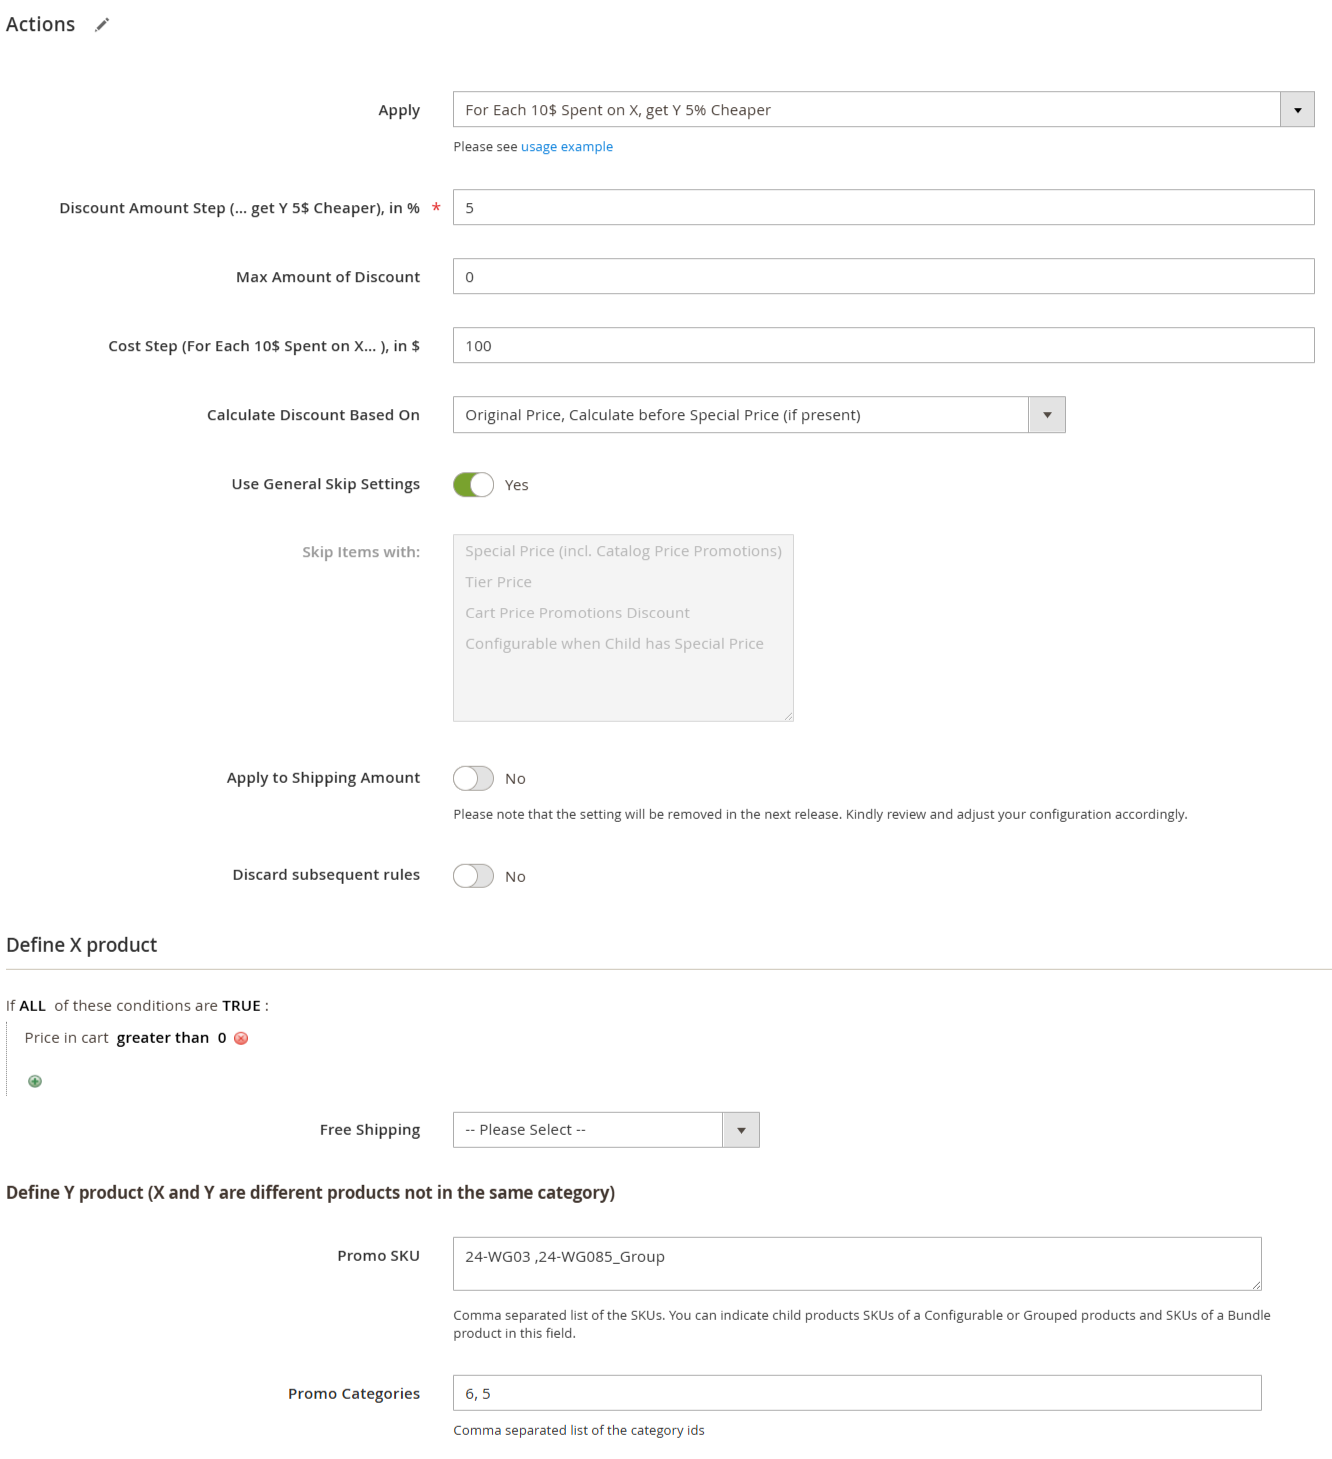Viewport: 1332px width, 1459px height.
Task: Click the condition value 0
Action: click(222, 1038)
